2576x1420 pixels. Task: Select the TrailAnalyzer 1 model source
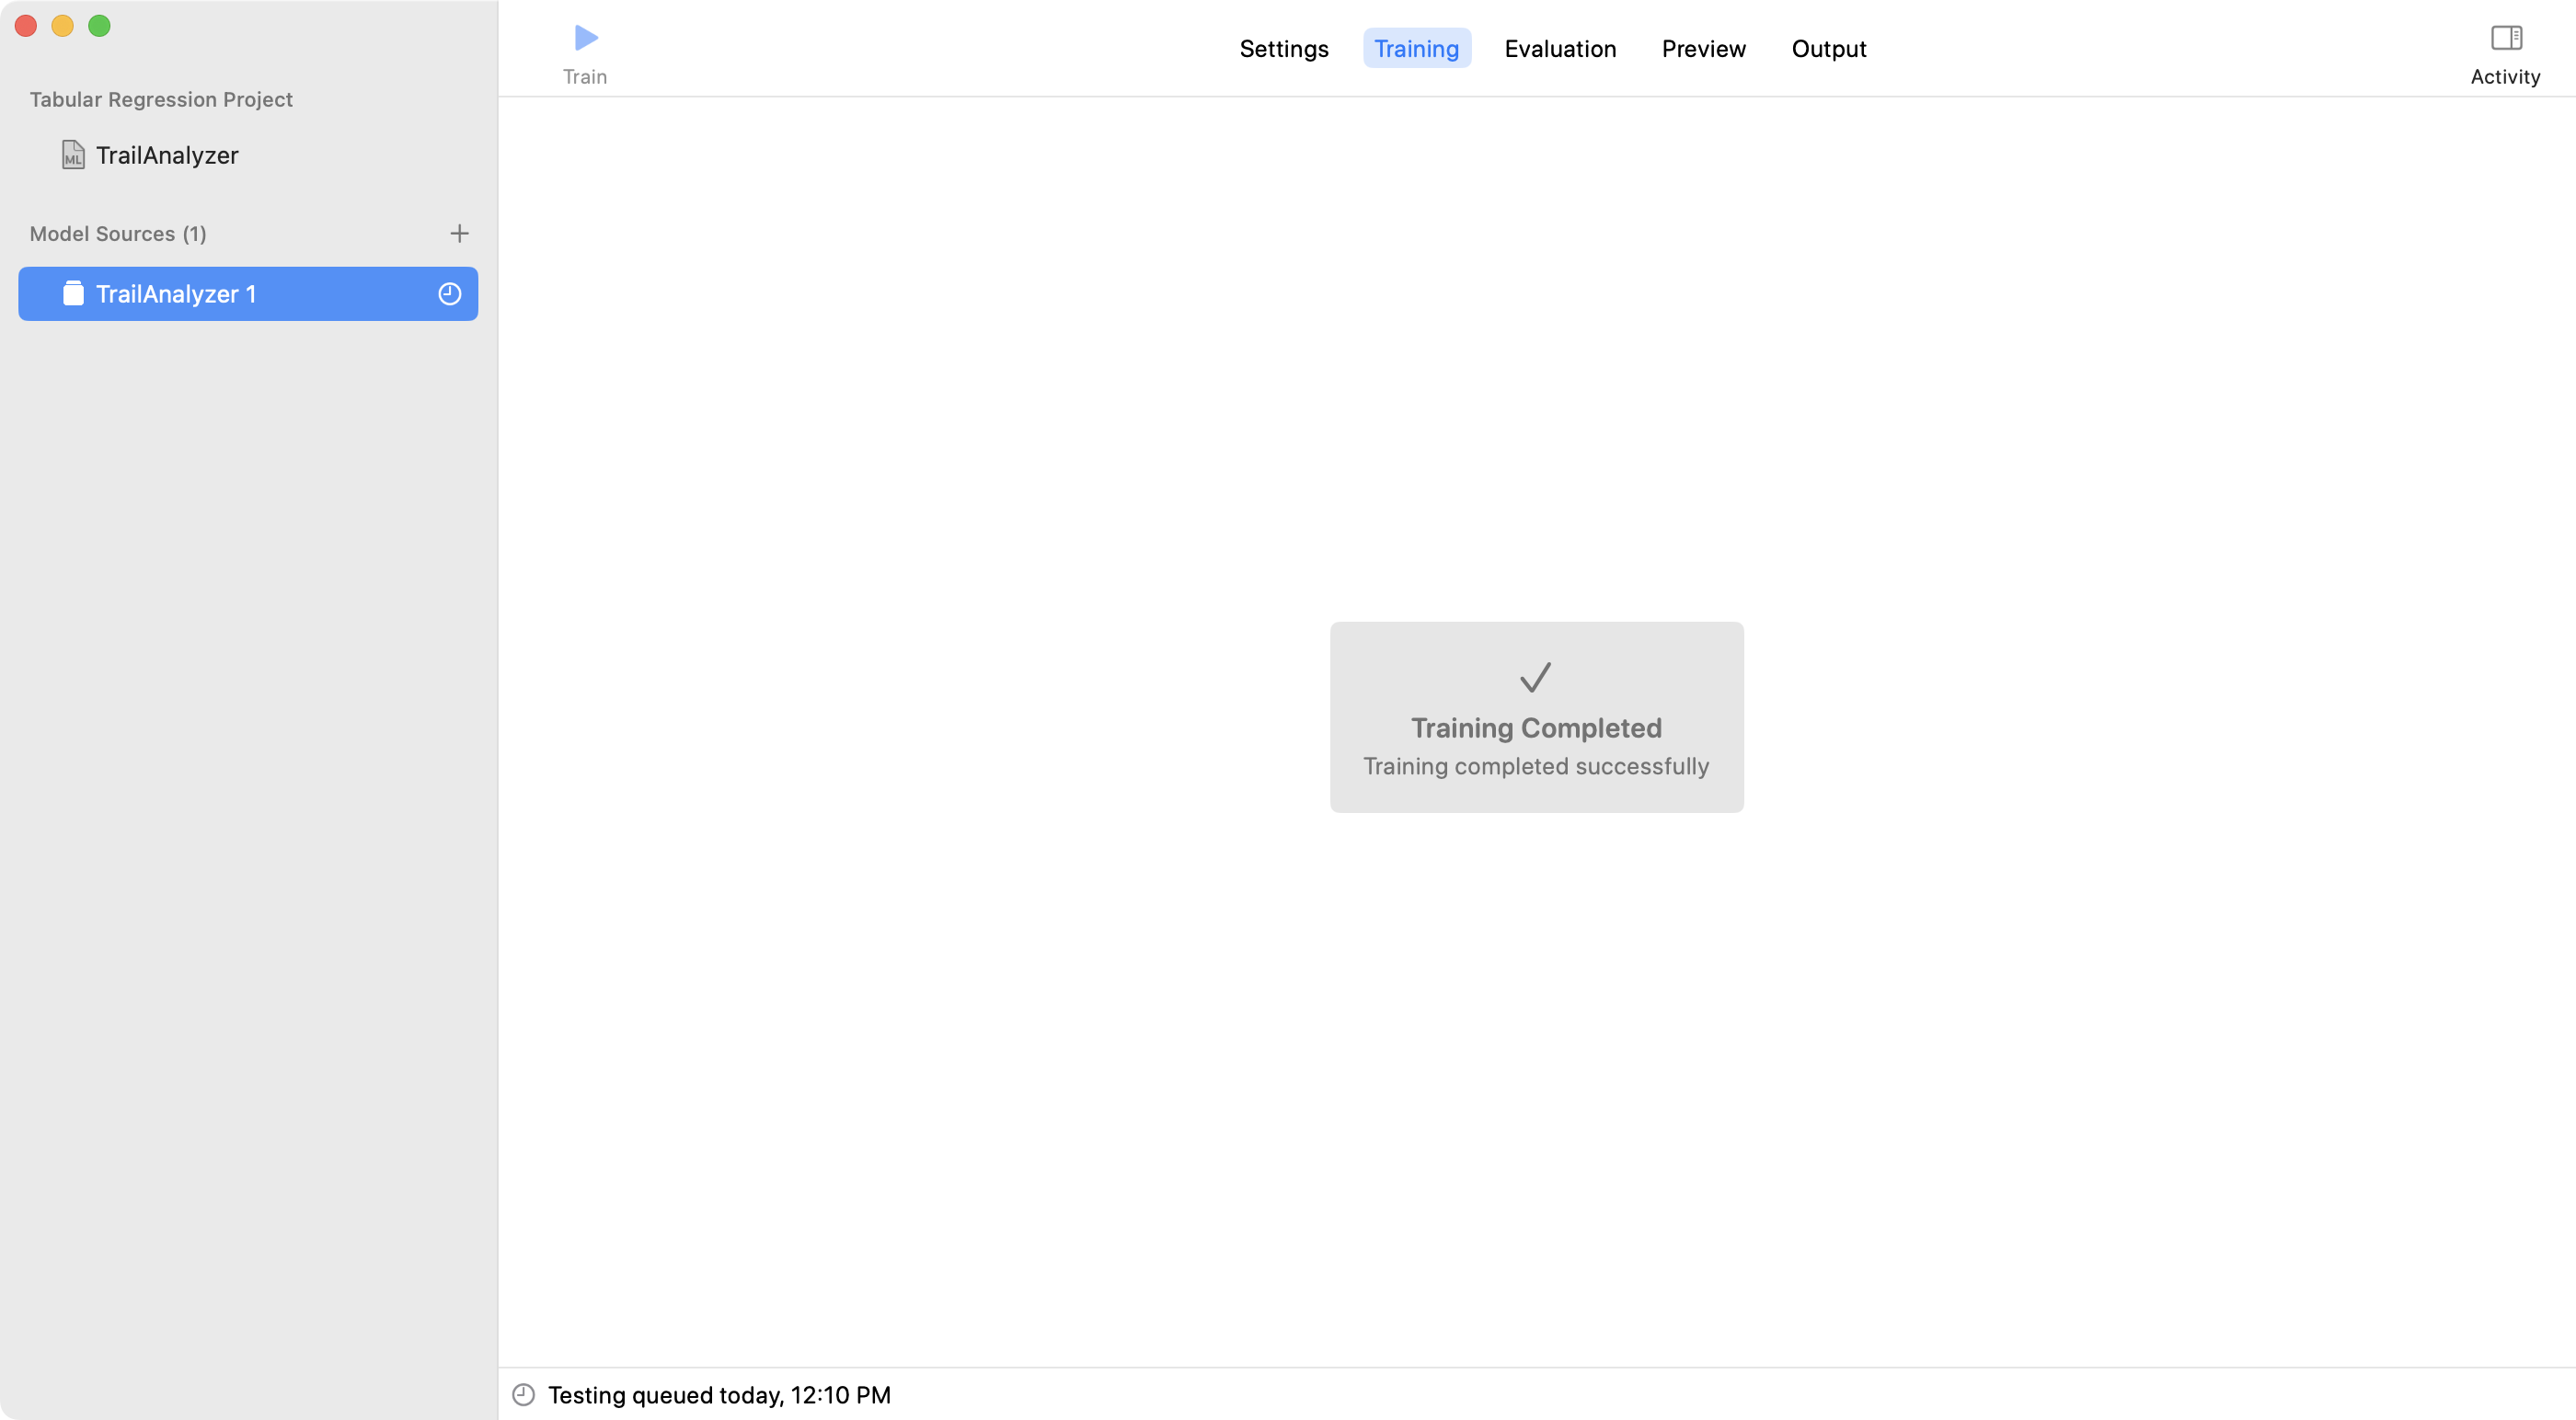tap(176, 293)
